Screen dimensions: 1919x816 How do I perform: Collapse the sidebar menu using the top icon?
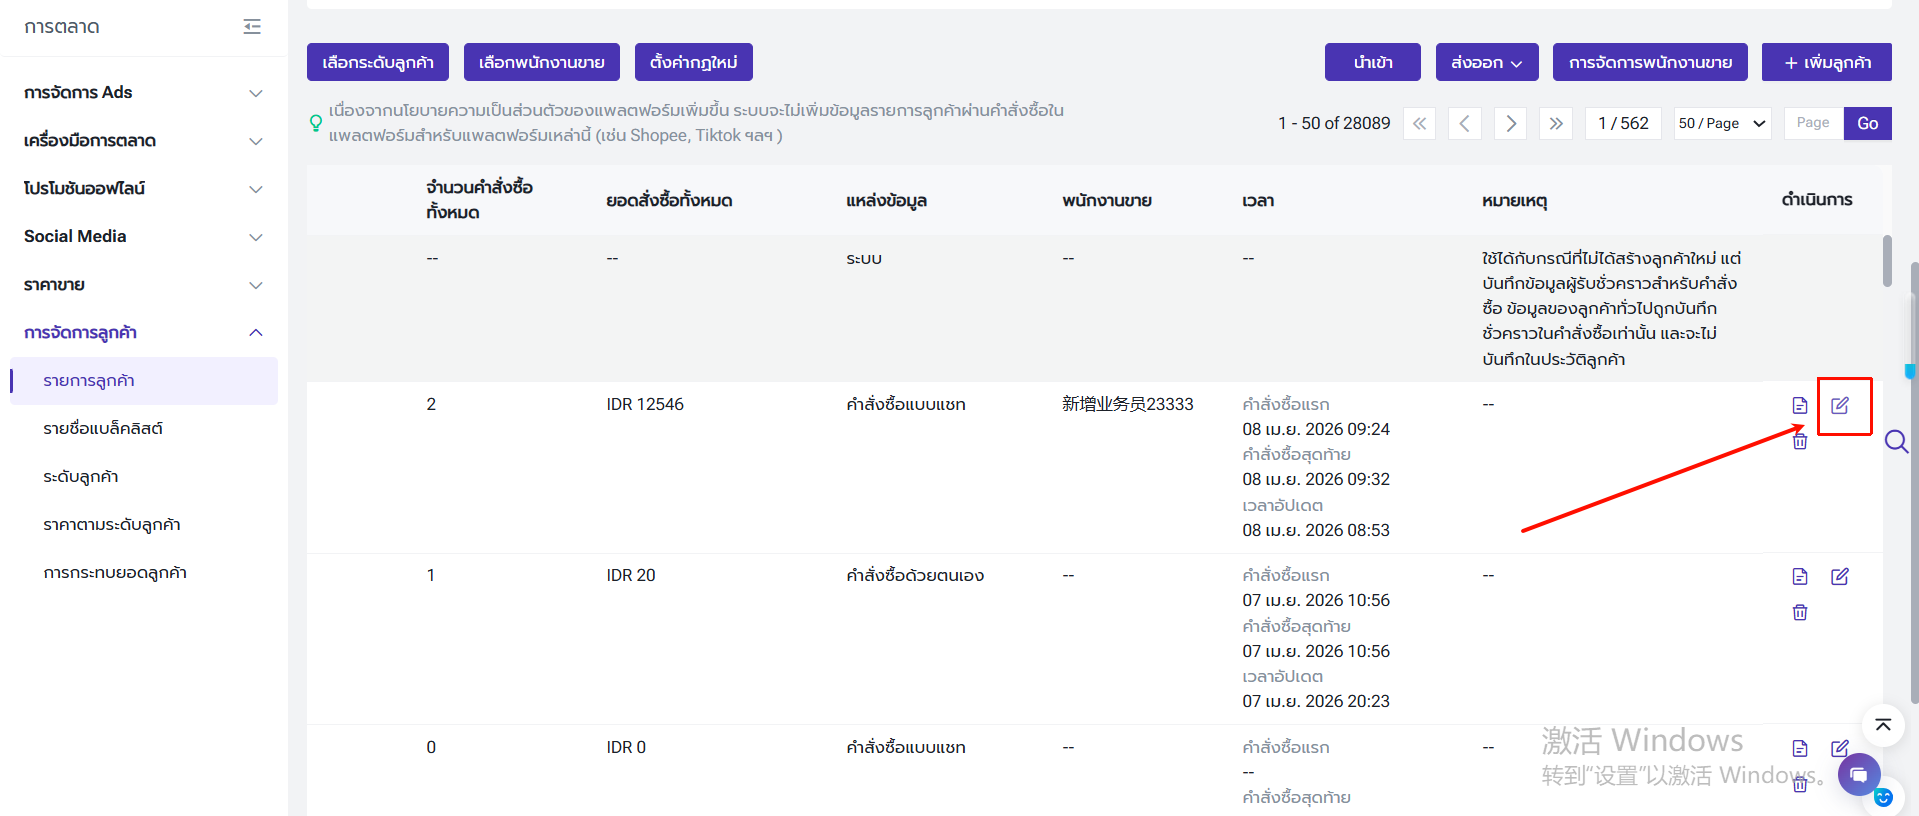click(252, 27)
